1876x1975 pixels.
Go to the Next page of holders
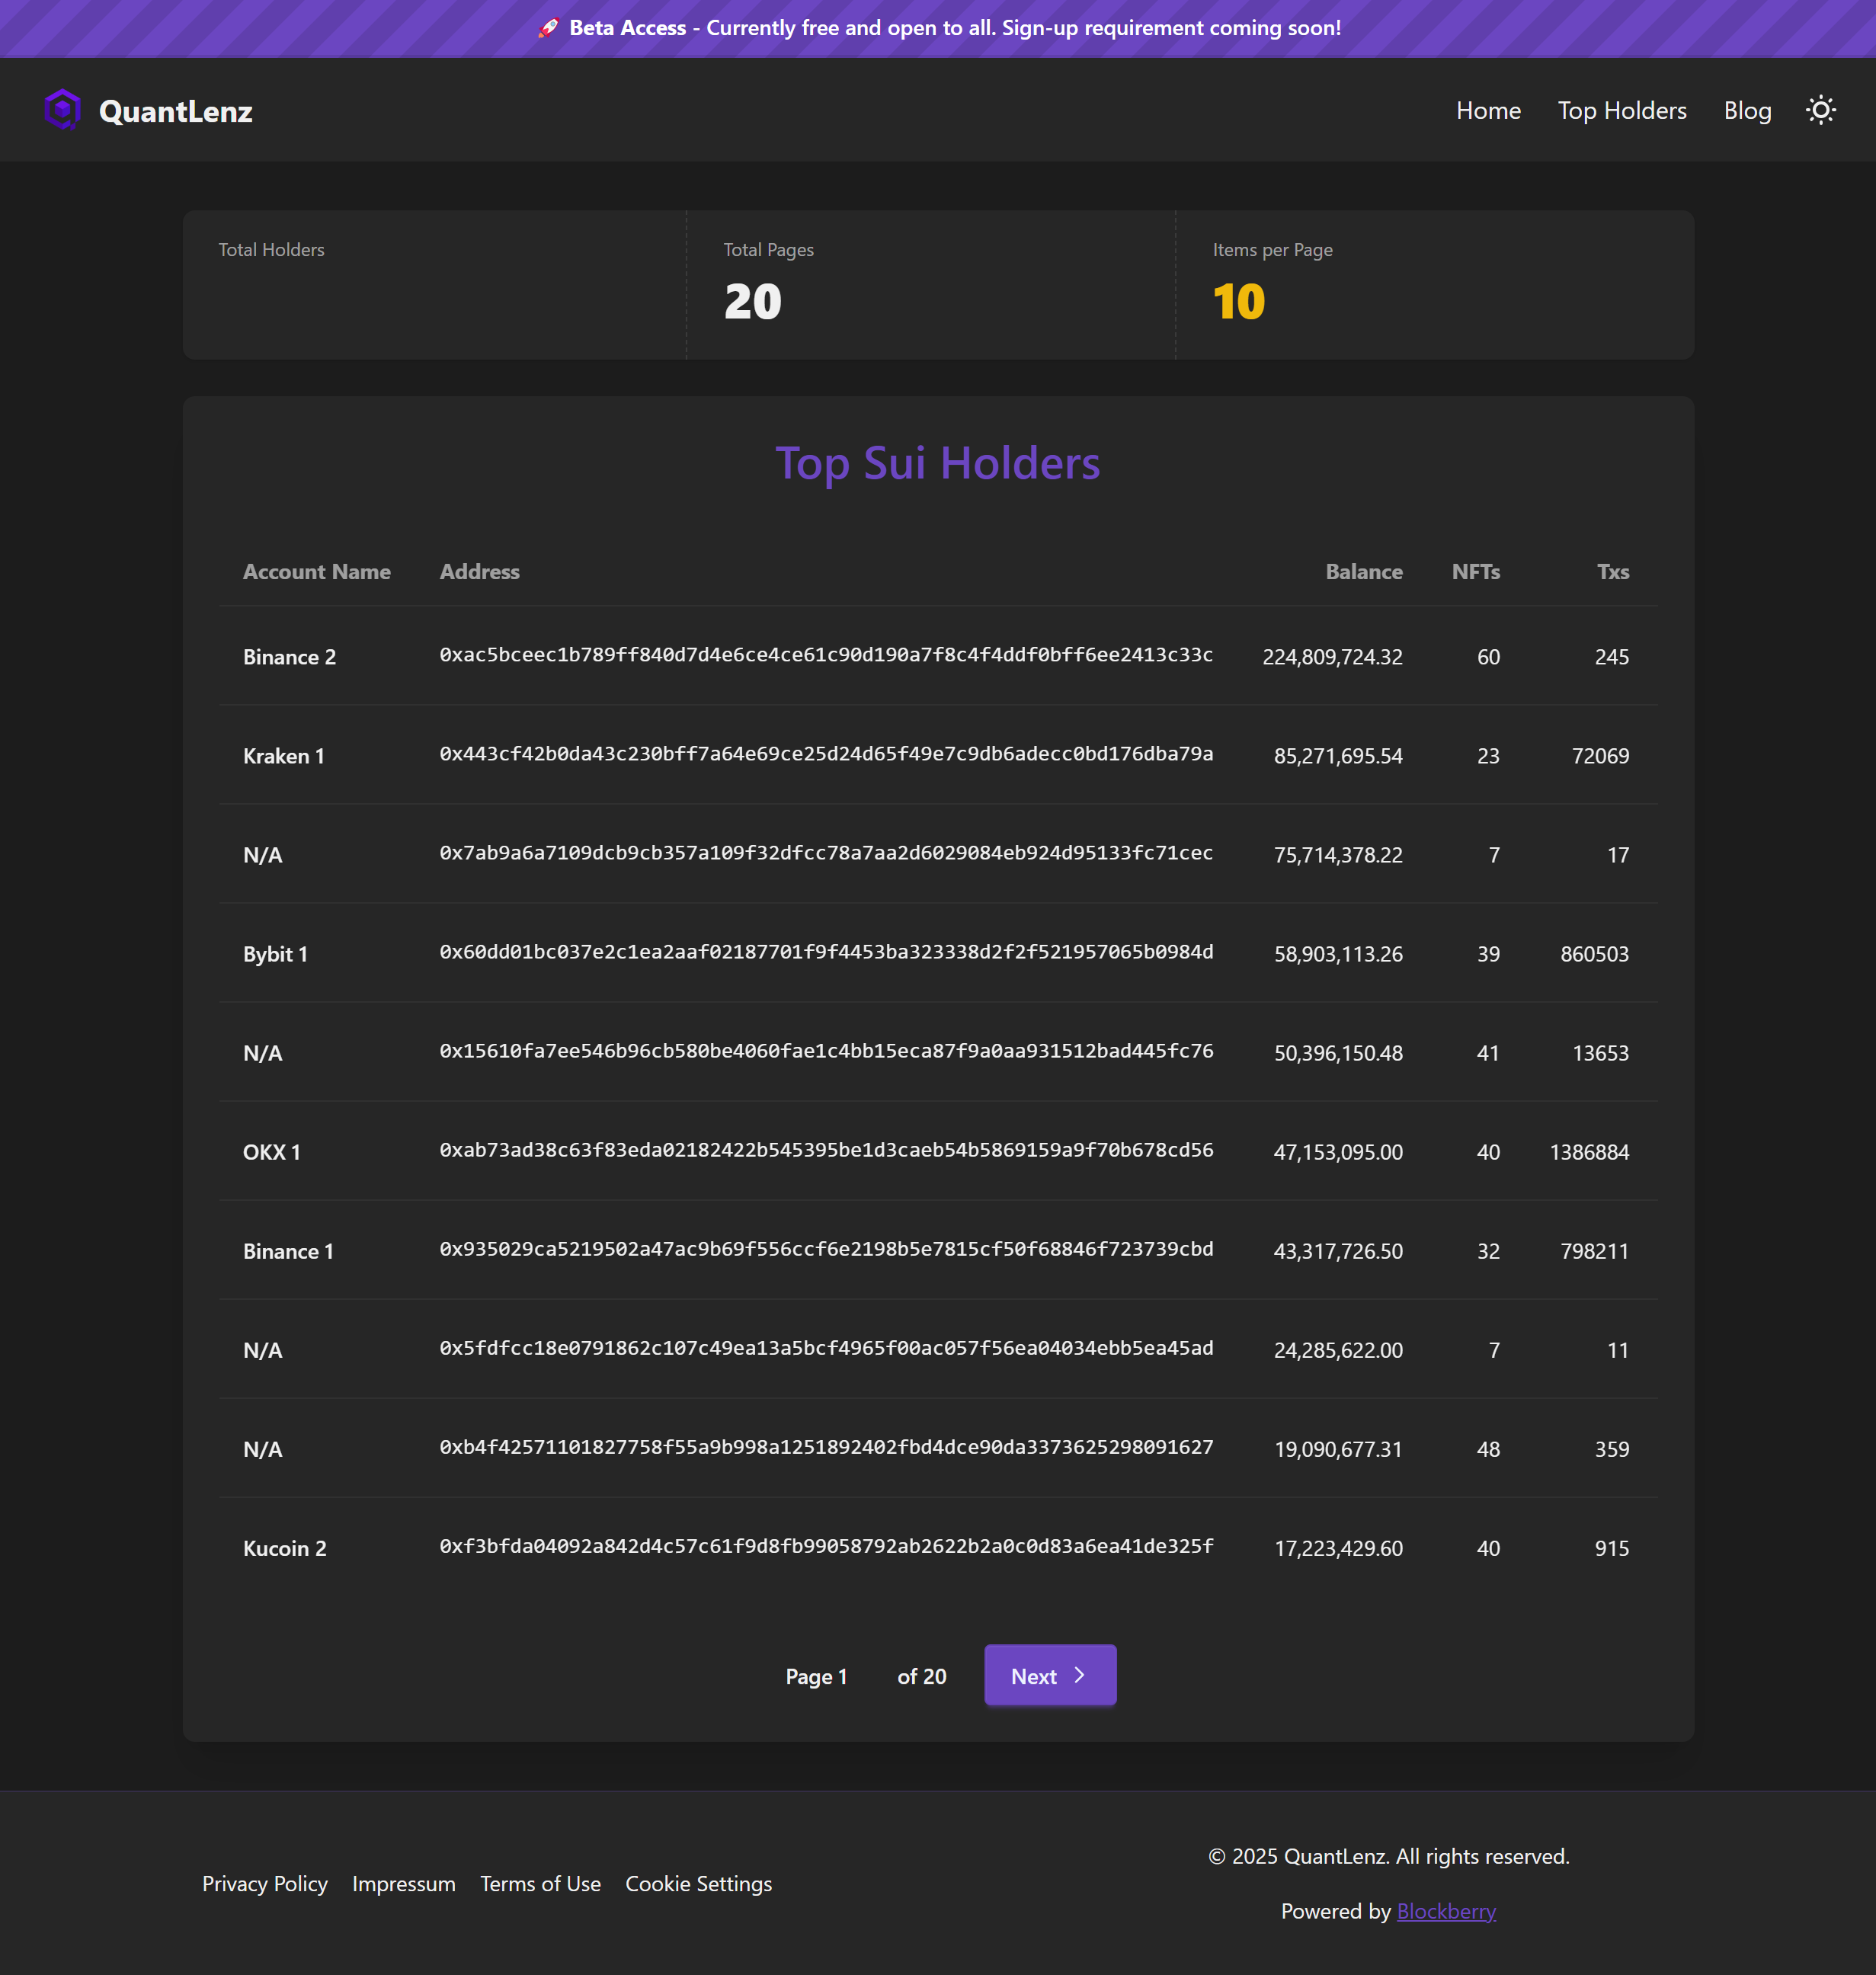(x=1050, y=1675)
